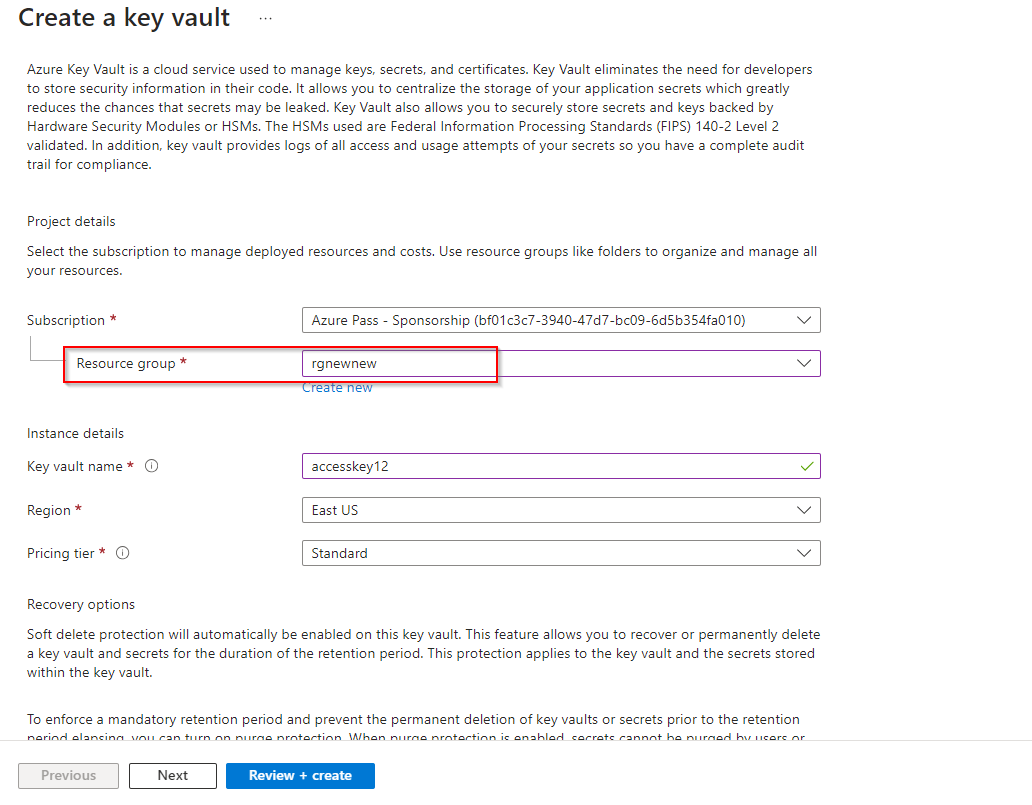
Task: Click the info icon next to Key vault name
Action: [x=152, y=466]
